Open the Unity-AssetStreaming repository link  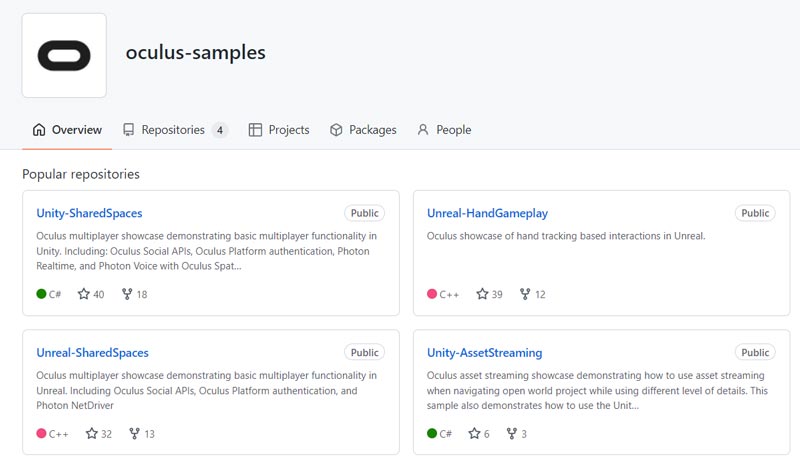(x=485, y=352)
